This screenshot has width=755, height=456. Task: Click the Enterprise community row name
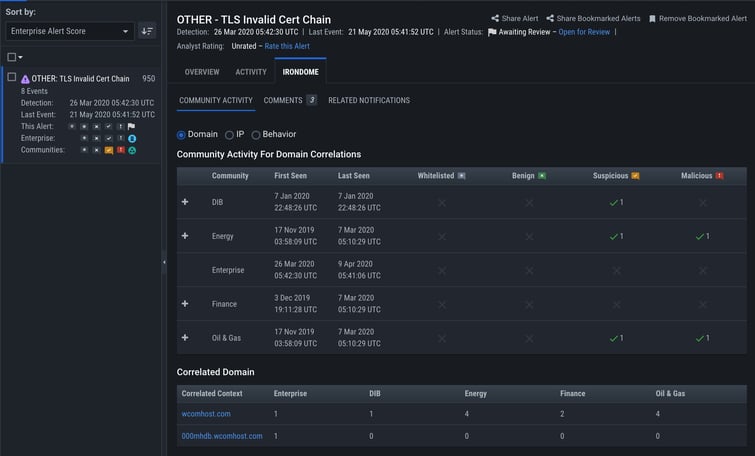tap(228, 270)
